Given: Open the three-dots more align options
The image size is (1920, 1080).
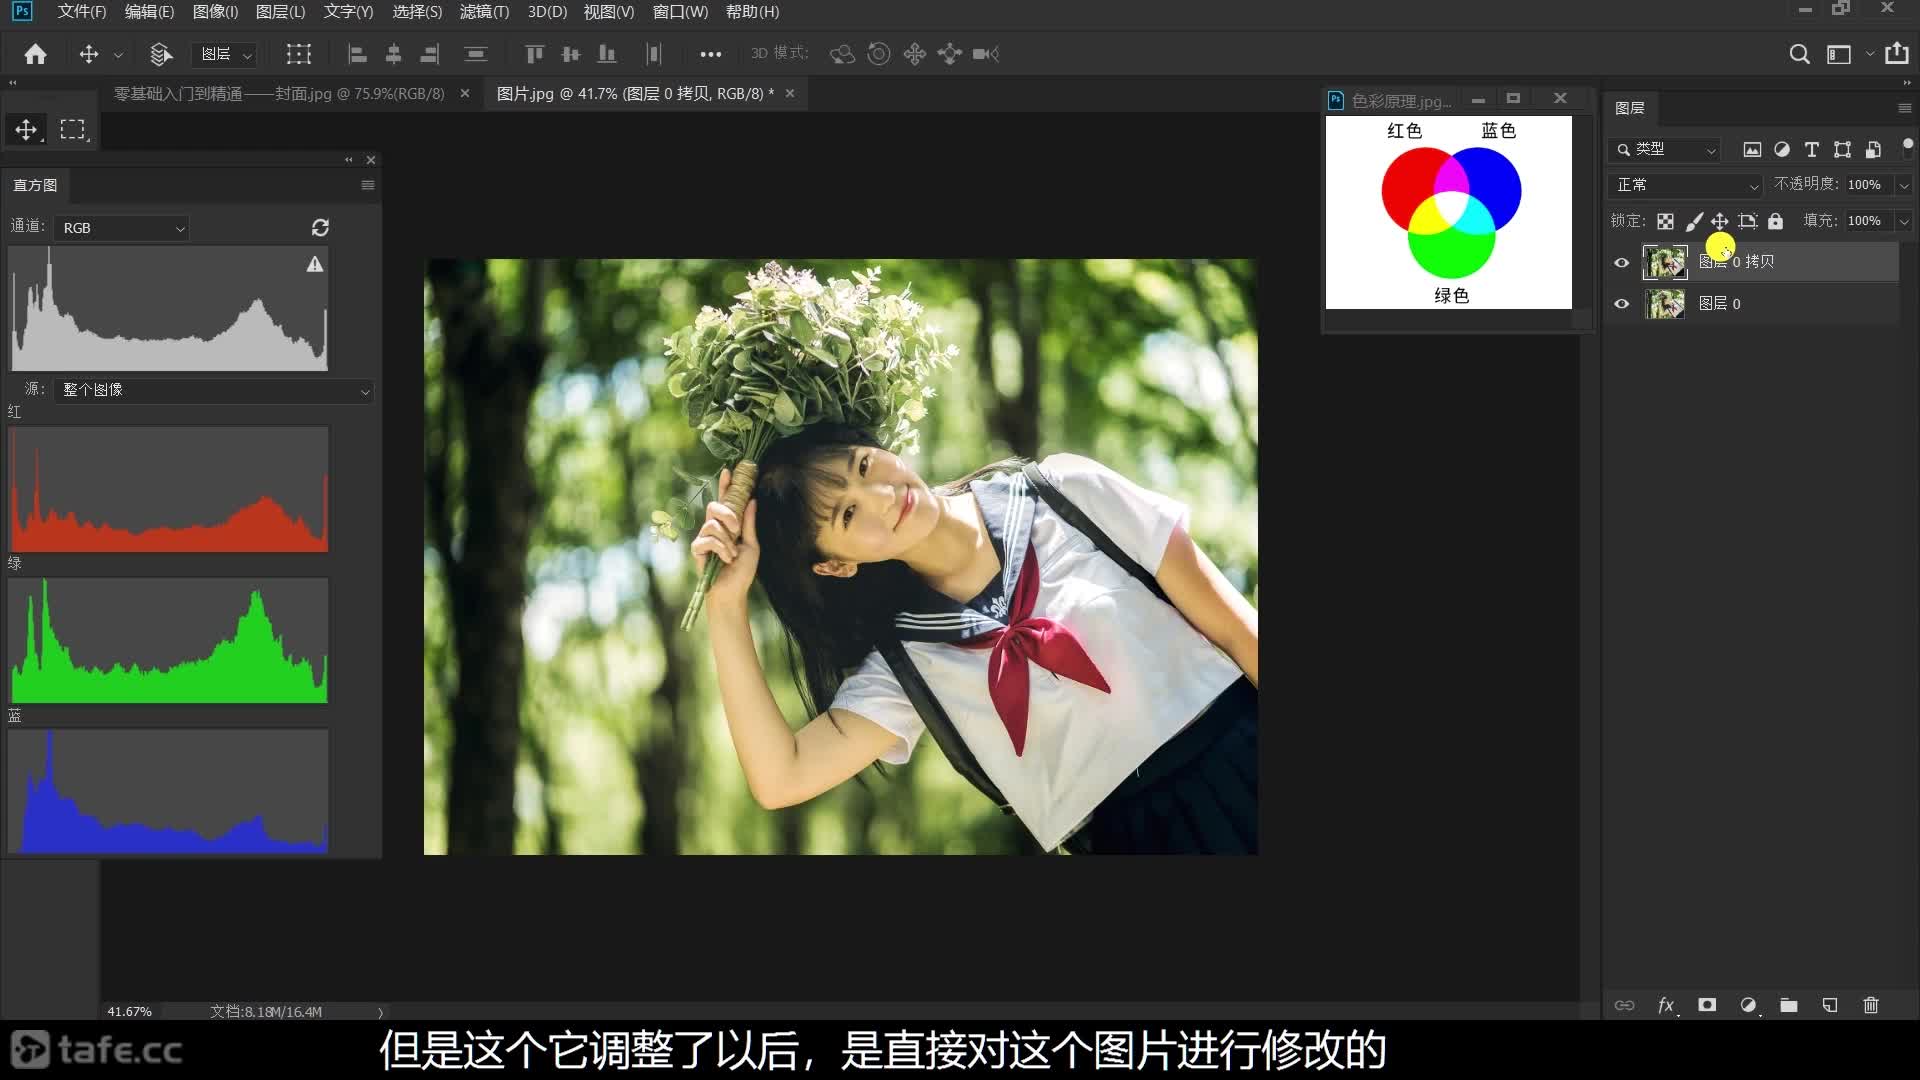Looking at the screenshot, I should coord(711,54).
